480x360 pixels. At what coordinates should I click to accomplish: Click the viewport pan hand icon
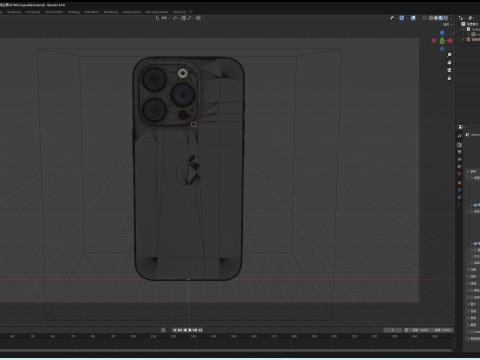(449, 62)
